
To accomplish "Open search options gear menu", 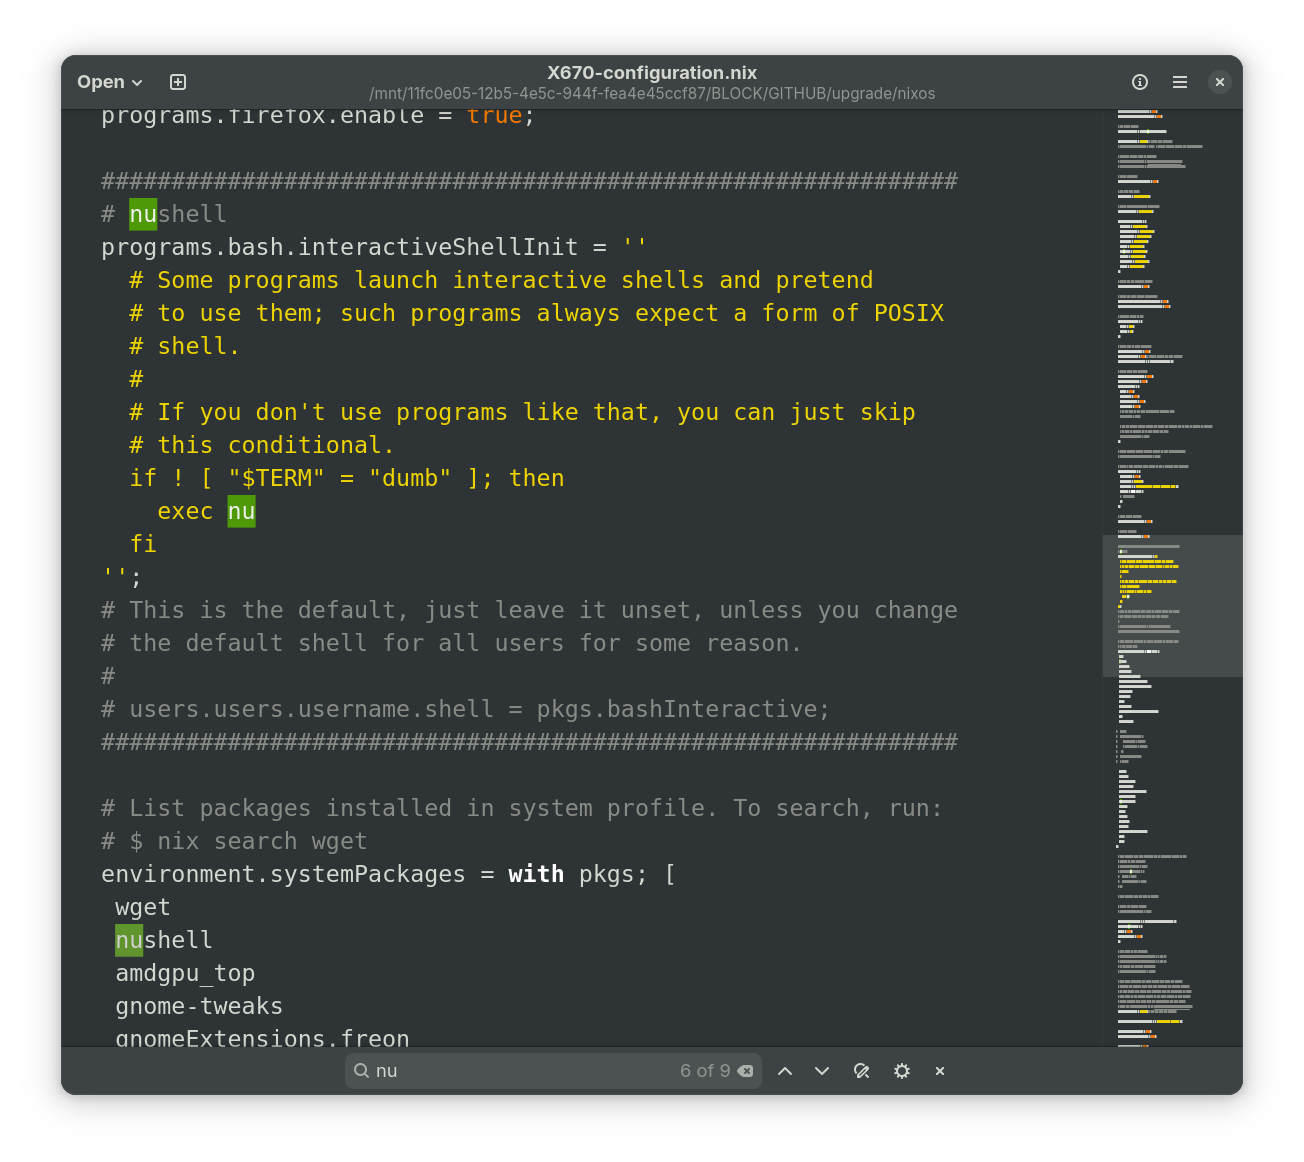I will pos(901,1071).
